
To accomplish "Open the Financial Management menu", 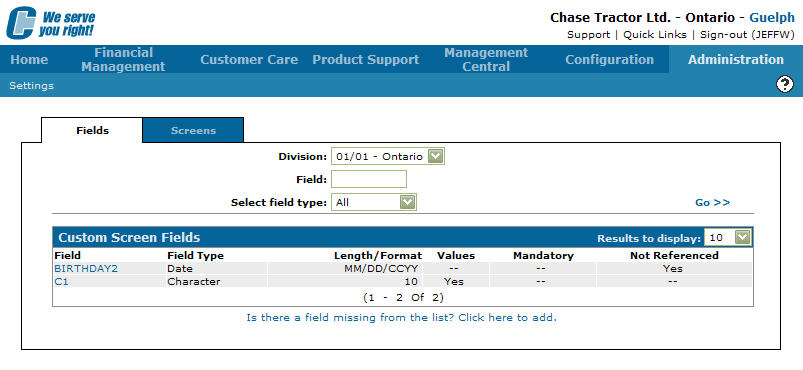I will click(123, 59).
